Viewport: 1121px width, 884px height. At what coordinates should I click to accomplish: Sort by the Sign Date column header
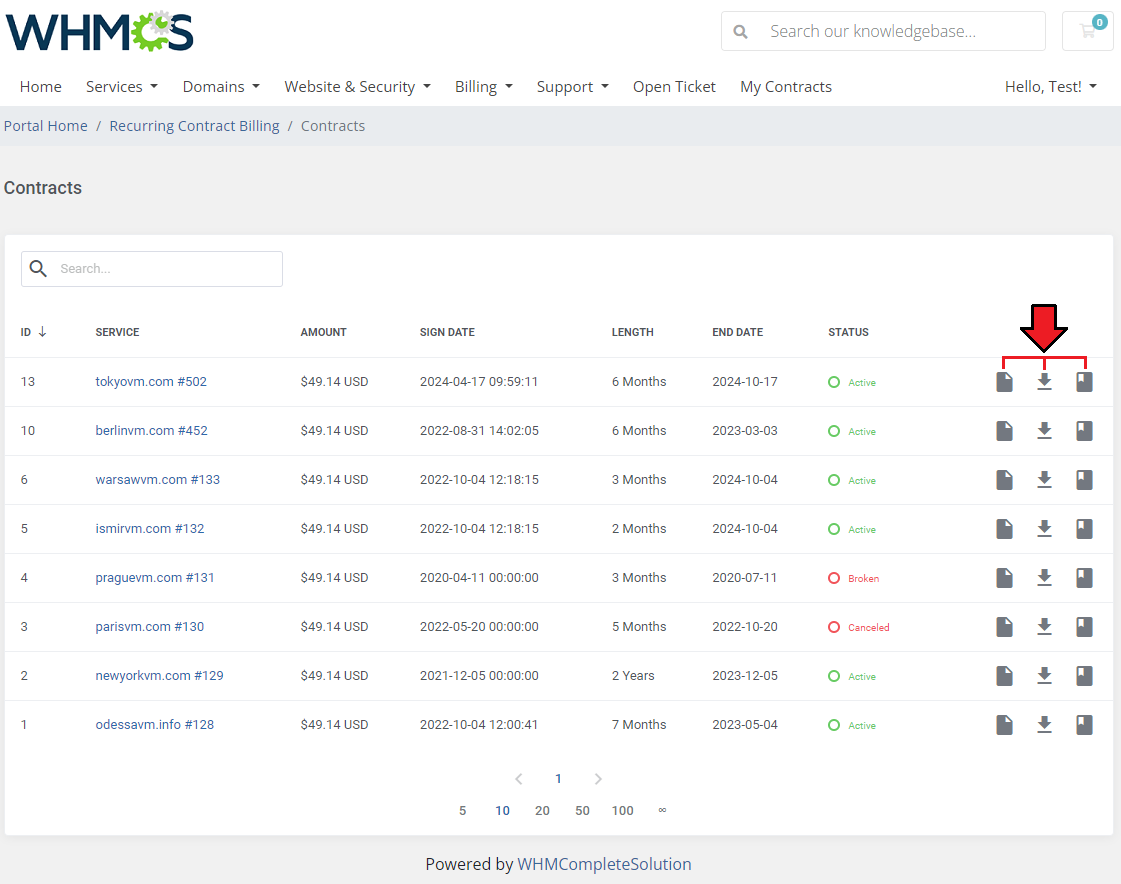(447, 332)
